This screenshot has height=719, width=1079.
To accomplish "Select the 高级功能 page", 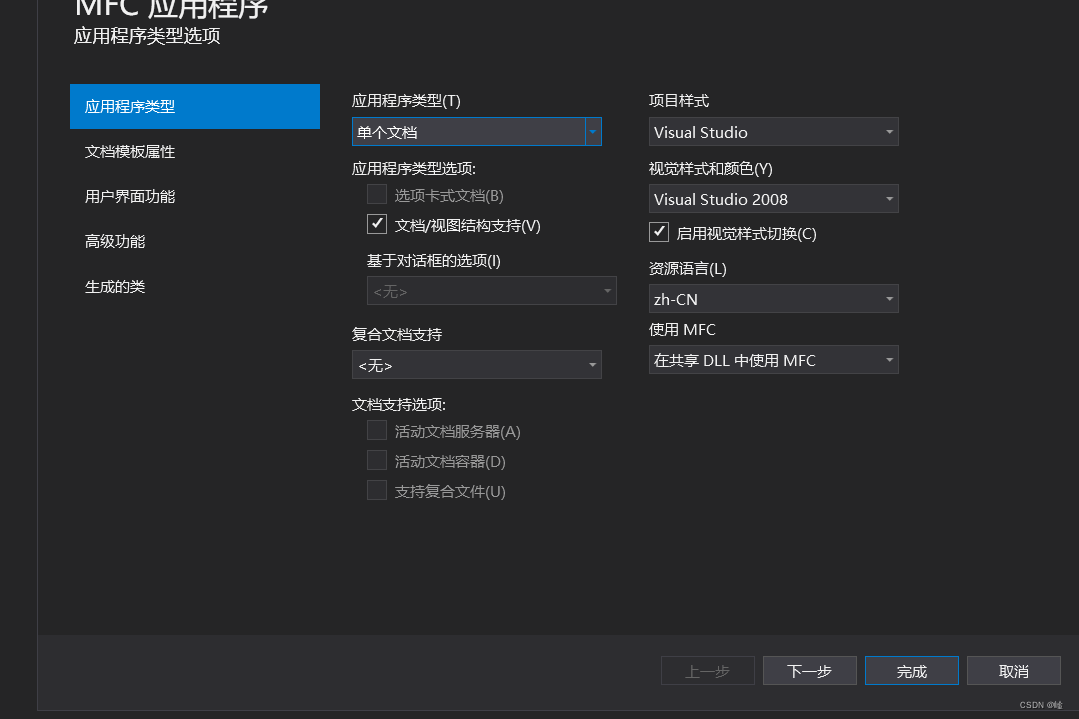I will pos(115,241).
